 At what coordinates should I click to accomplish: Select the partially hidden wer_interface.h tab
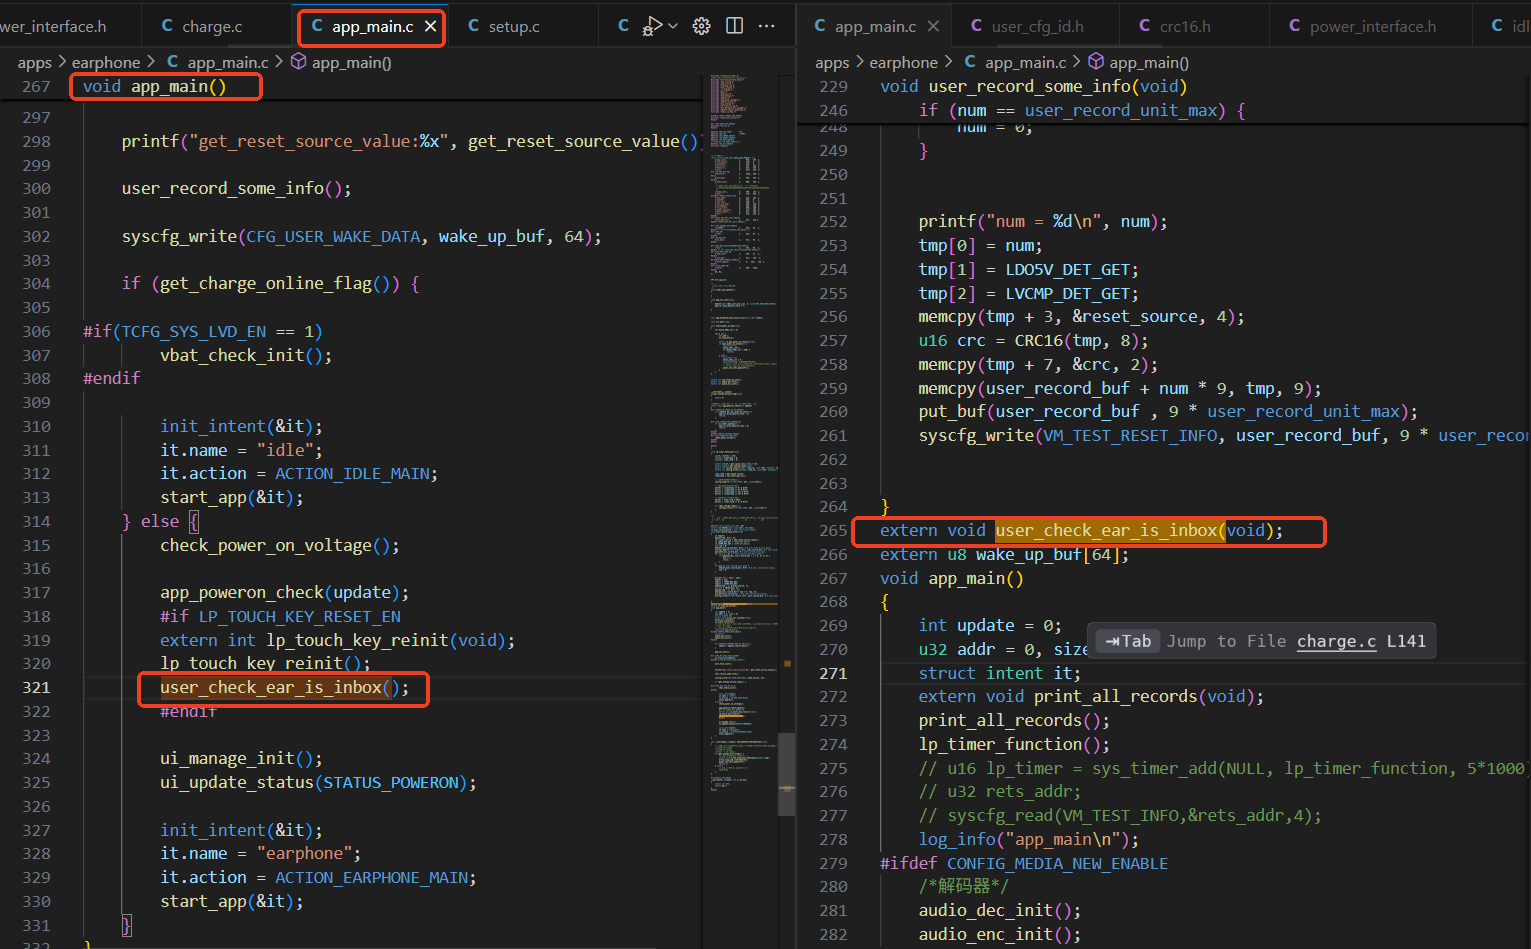54,26
